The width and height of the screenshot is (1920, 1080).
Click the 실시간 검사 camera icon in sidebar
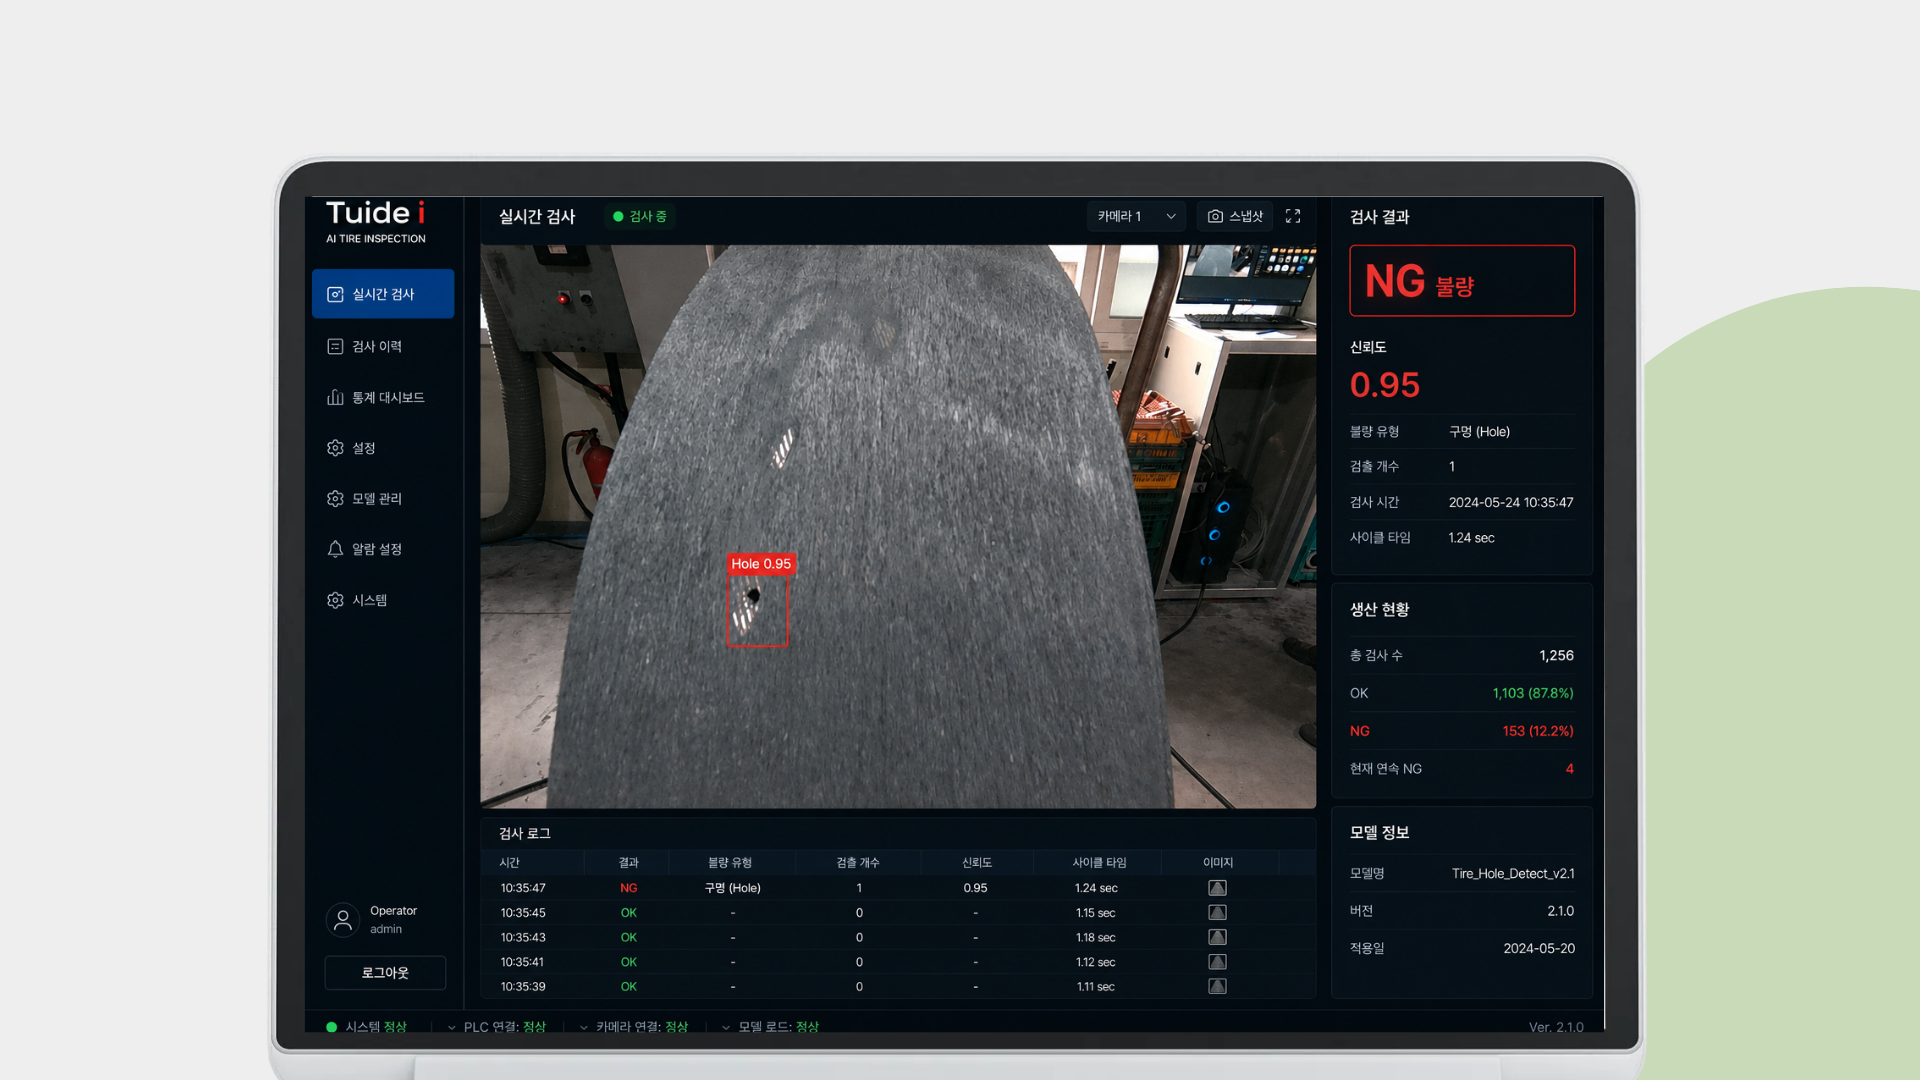(x=335, y=294)
